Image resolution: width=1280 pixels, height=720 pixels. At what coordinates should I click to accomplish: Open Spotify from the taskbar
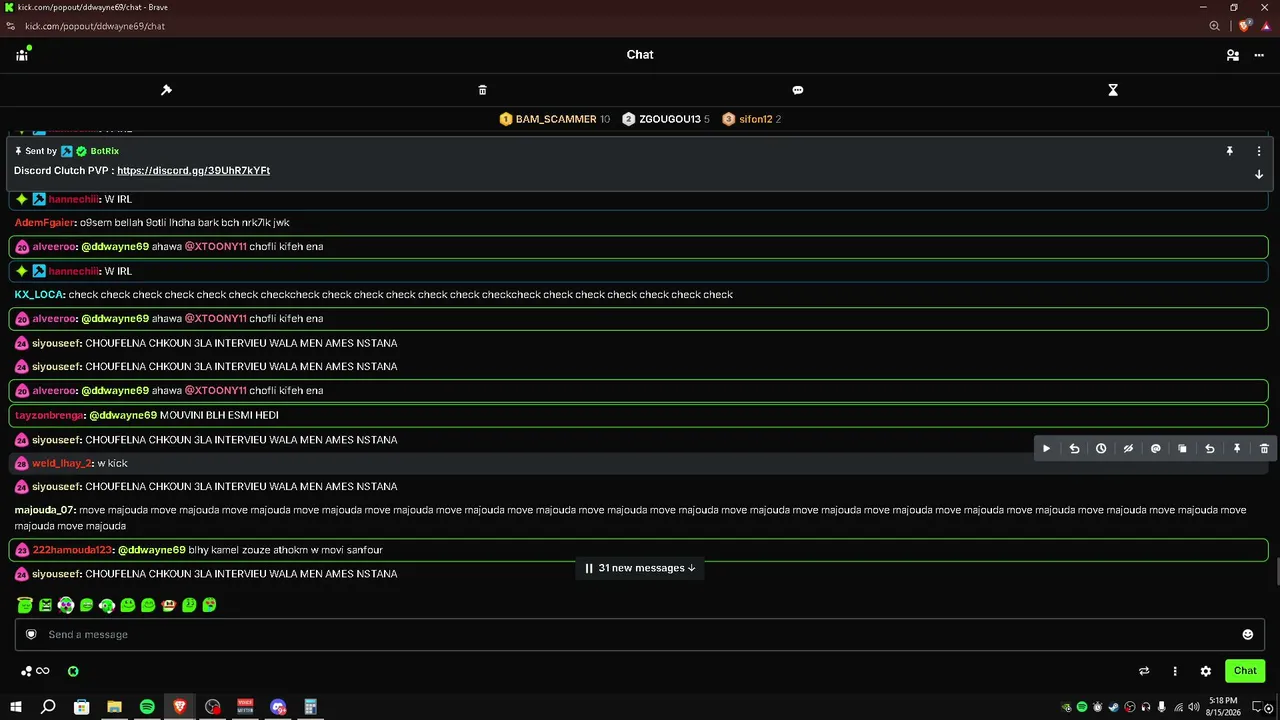[147, 707]
